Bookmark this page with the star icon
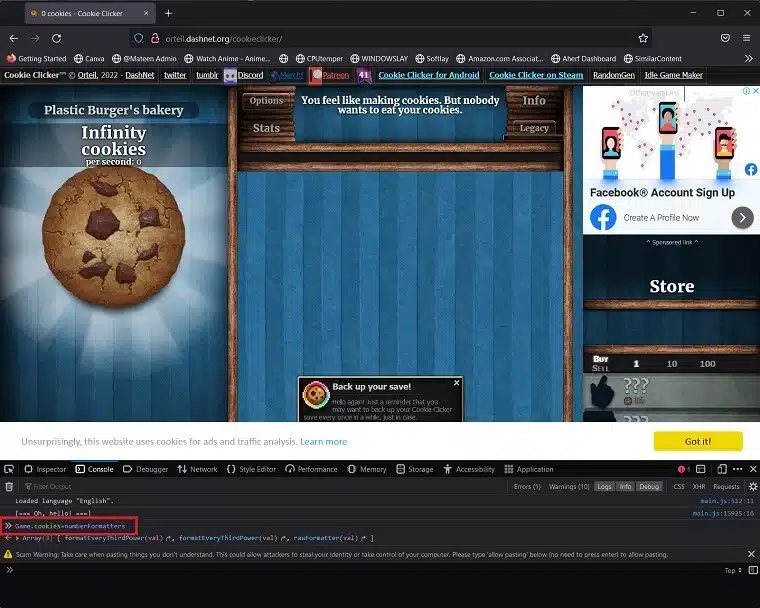 coord(643,38)
